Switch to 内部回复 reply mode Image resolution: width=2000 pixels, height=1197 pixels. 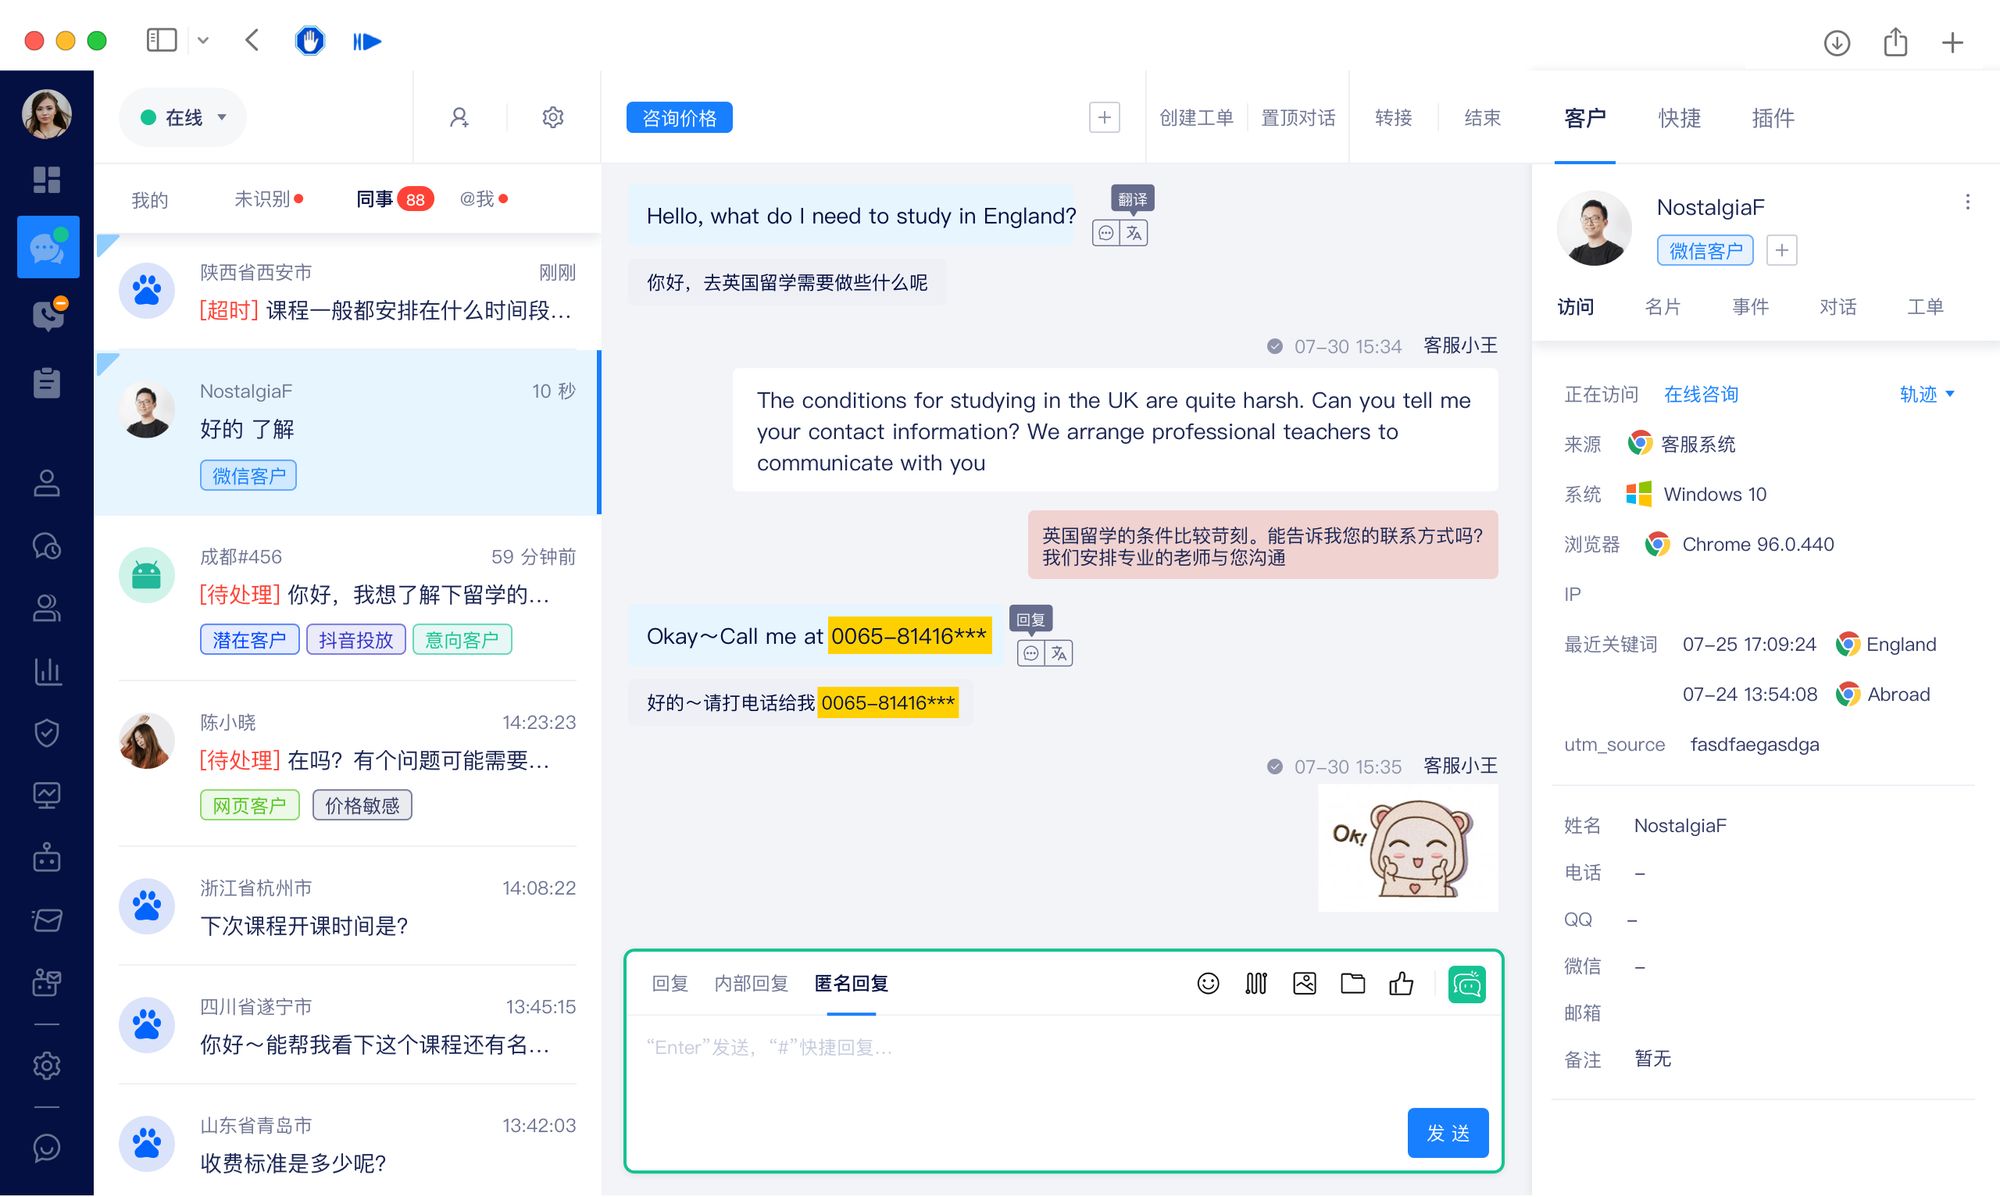[751, 984]
